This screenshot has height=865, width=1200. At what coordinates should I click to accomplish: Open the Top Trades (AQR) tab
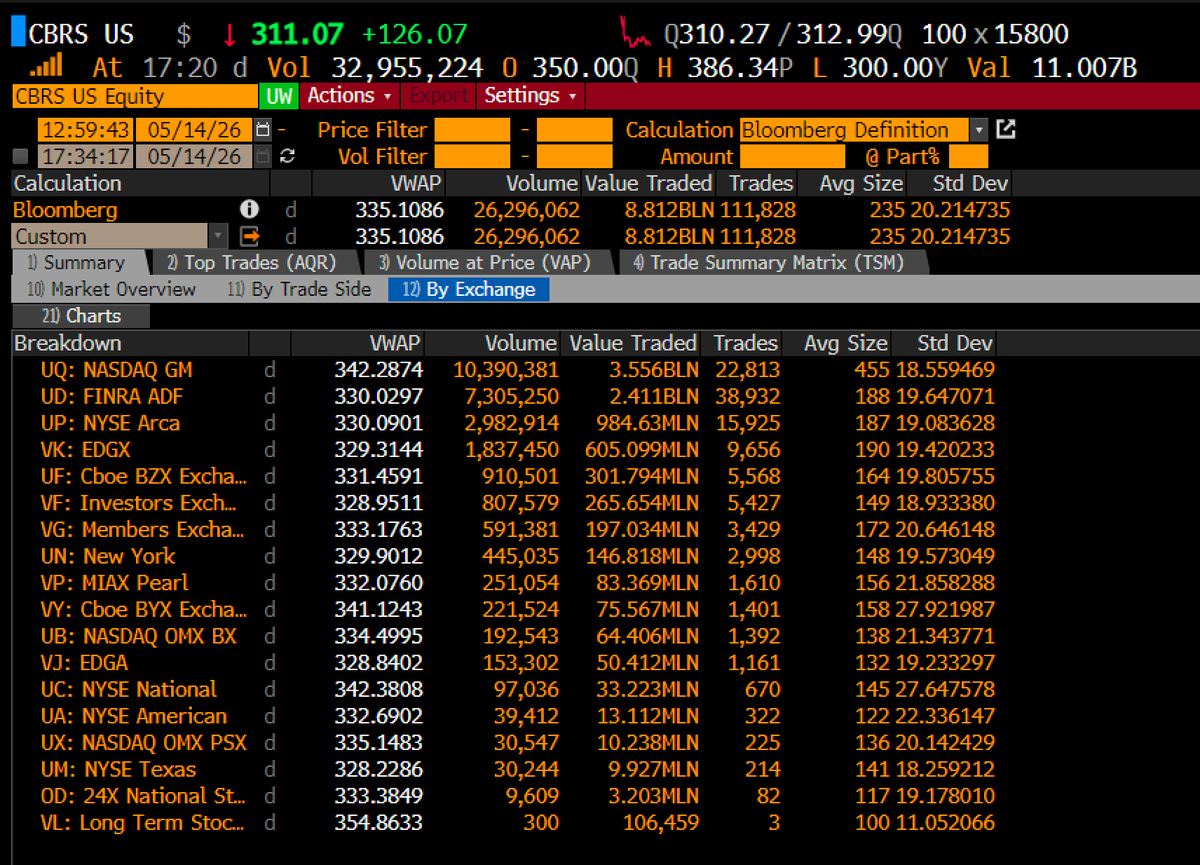click(251, 263)
